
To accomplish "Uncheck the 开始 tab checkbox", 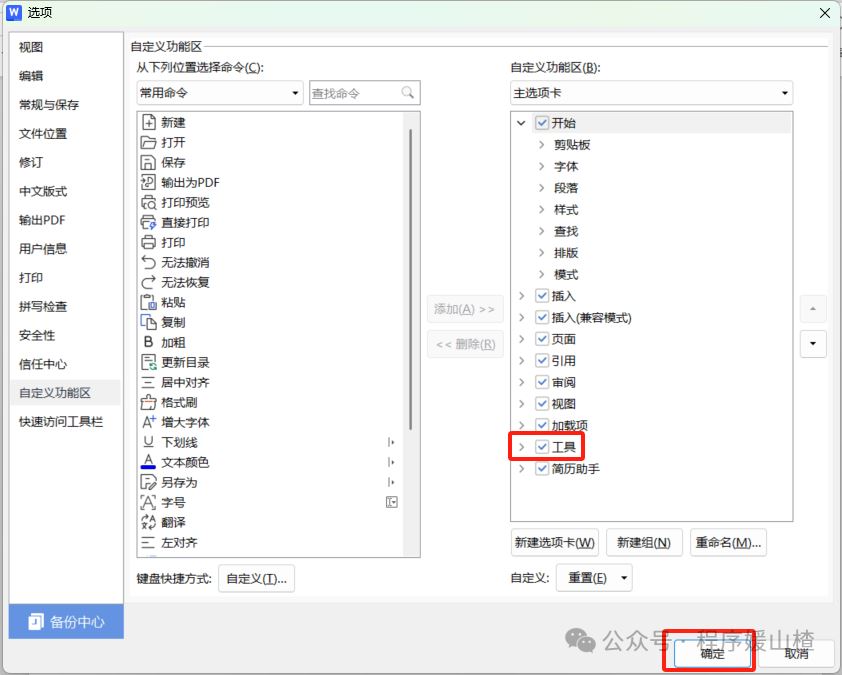I will coord(542,123).
